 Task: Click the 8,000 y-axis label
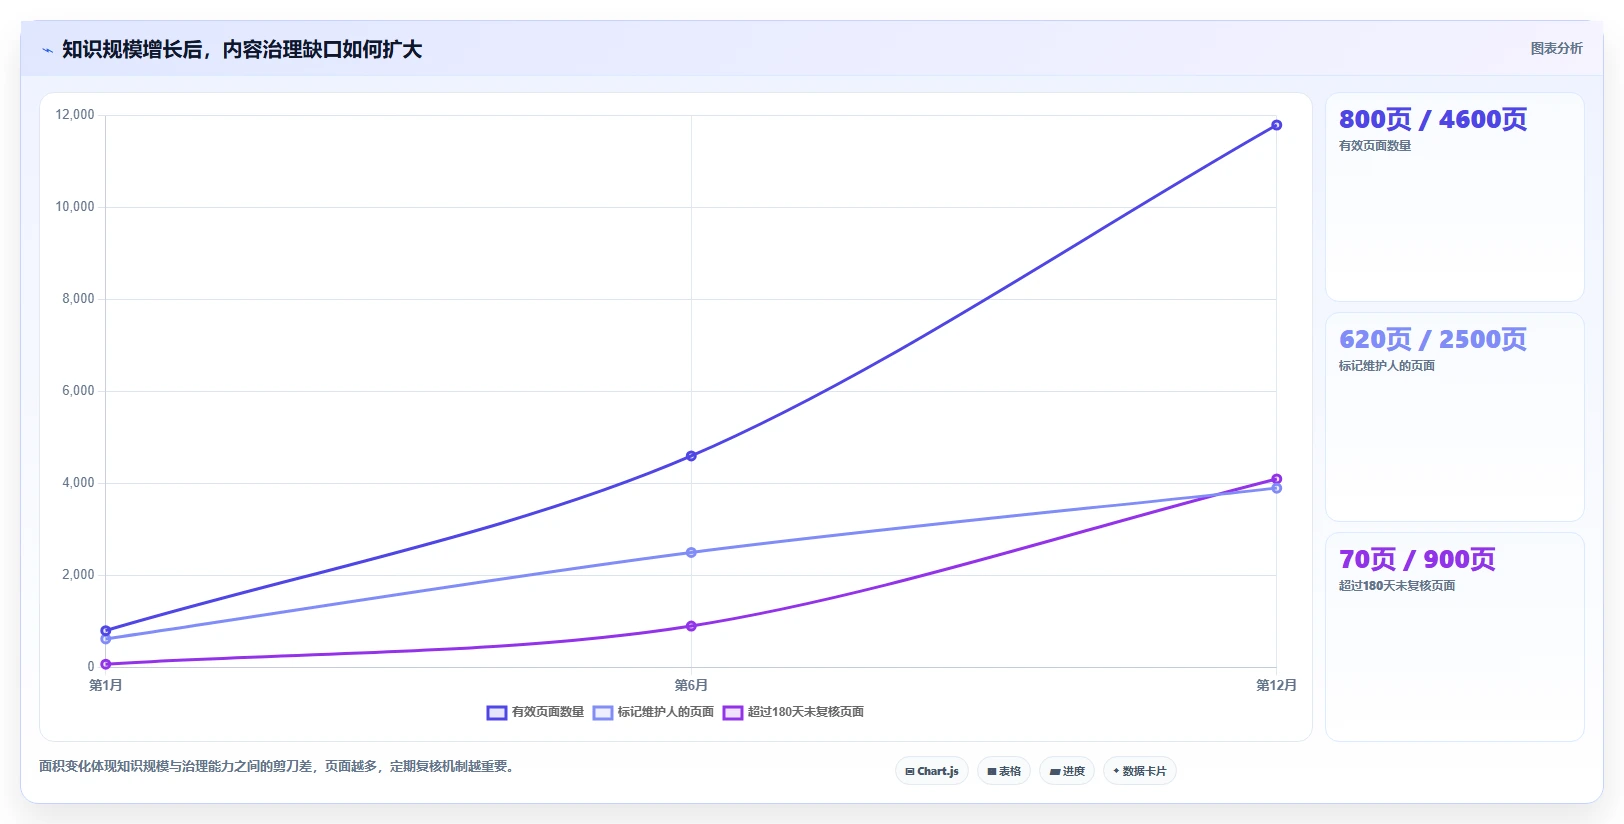78,299
